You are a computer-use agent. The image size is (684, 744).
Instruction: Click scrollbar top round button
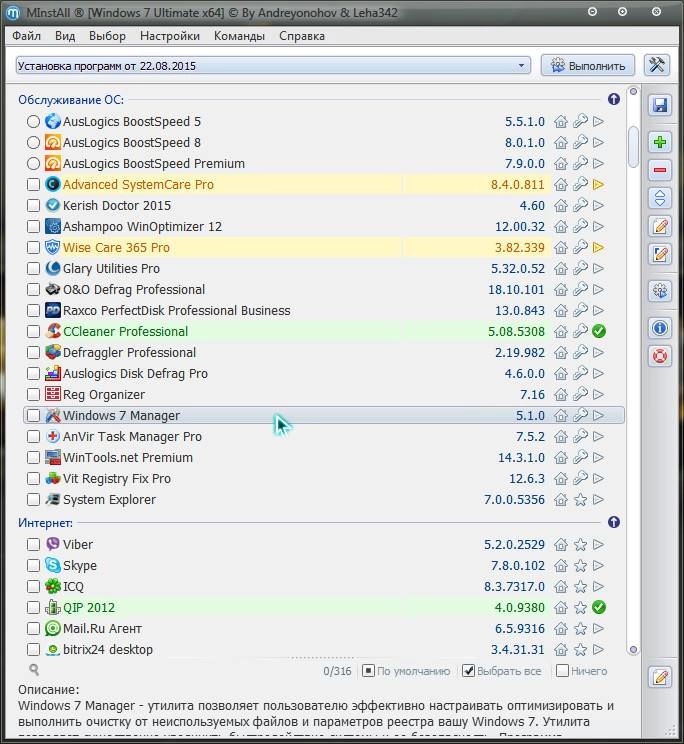633,92
